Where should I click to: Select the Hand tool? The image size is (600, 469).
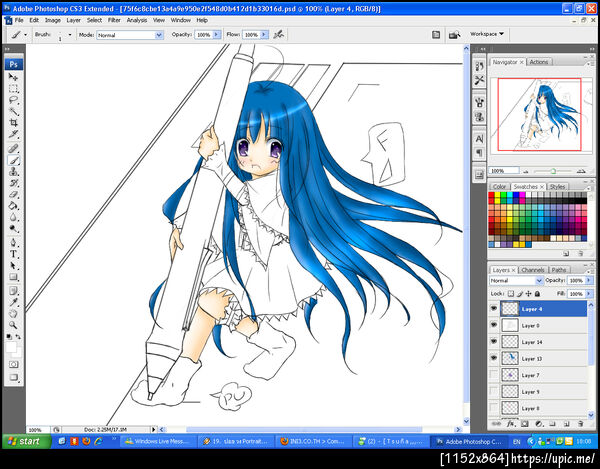tap(13, 314)
